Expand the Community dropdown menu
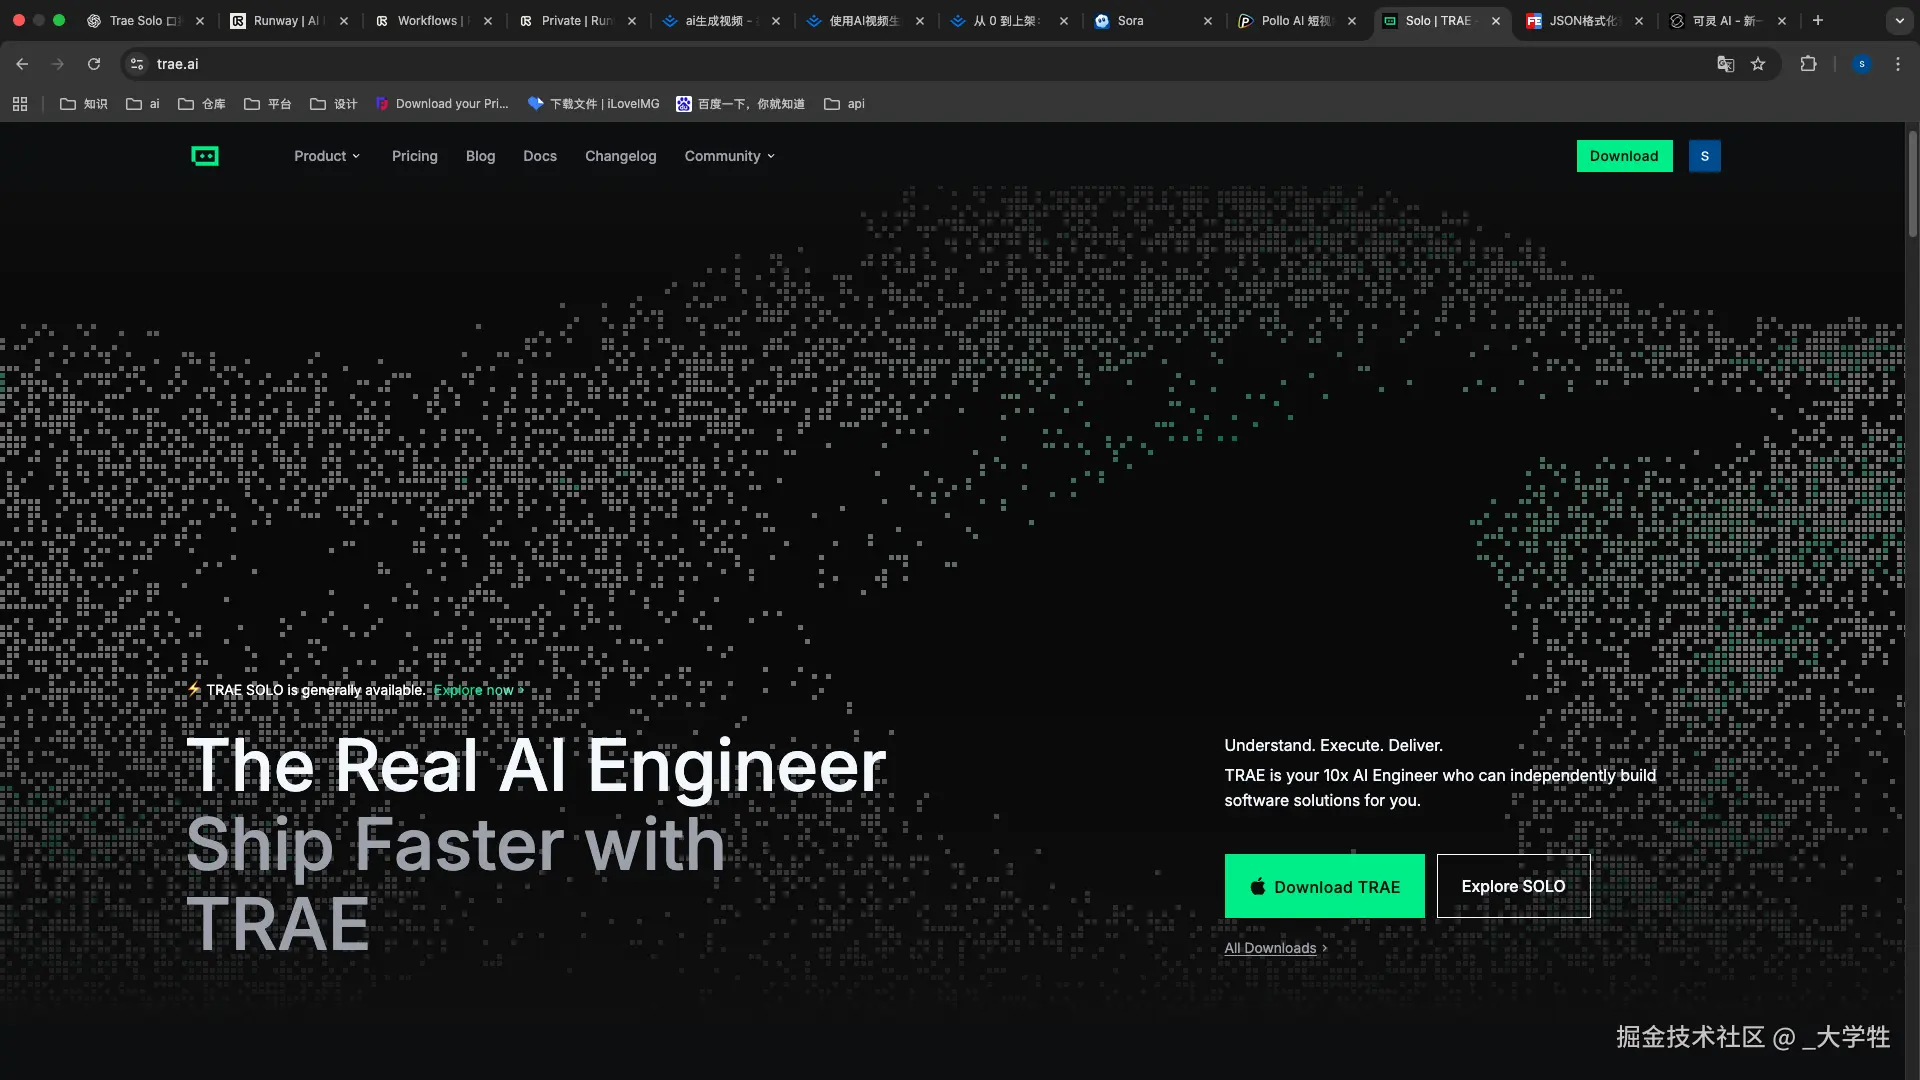1920x1080 pixels. coord(729,156)
